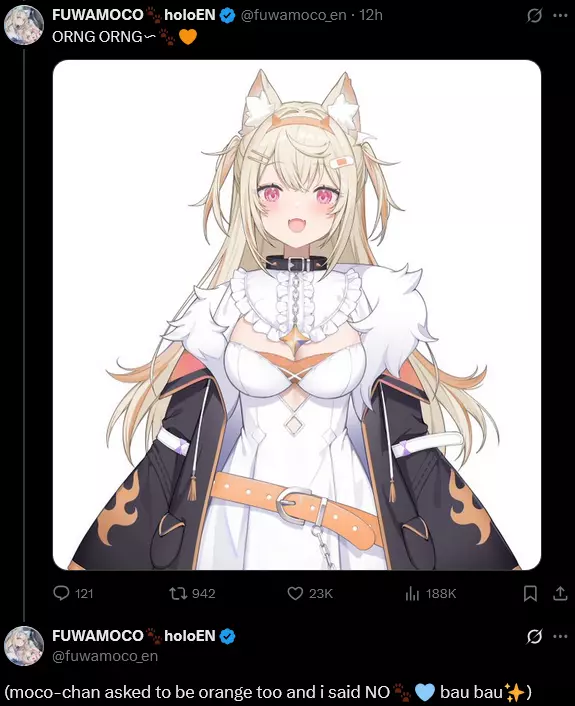Click Grok icon on the second tweet

click(x=534, y=636)
